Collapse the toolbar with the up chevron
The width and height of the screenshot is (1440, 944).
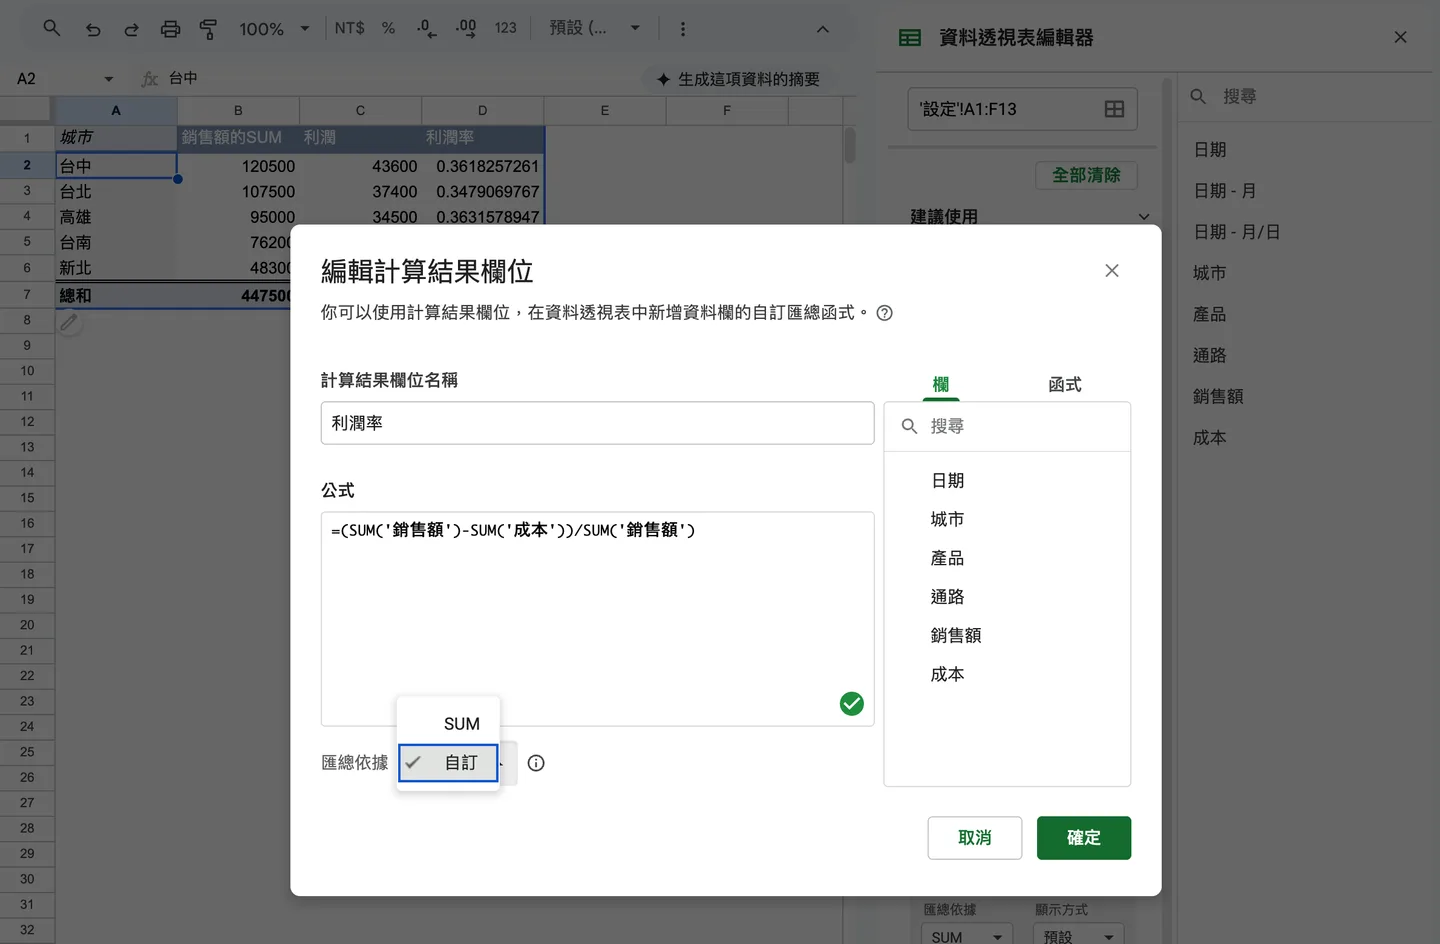[x=822, y=29]
